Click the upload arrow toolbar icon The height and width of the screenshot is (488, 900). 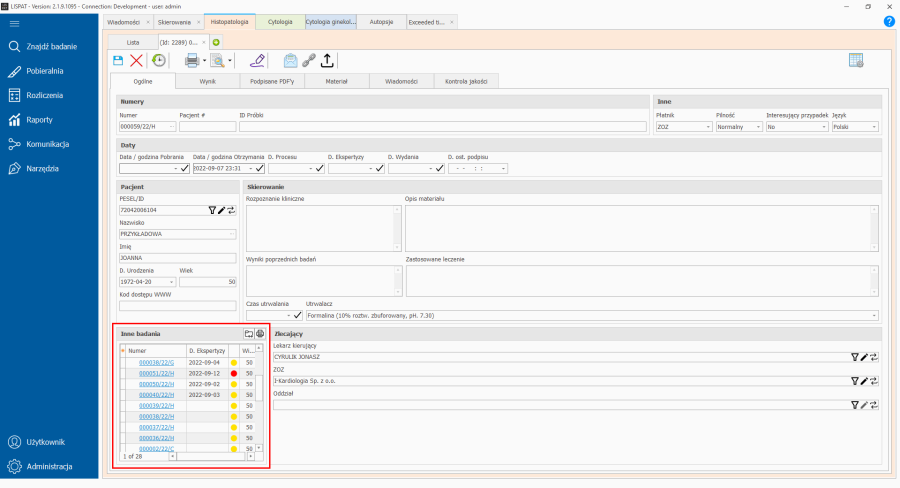(x=328, y=61)
